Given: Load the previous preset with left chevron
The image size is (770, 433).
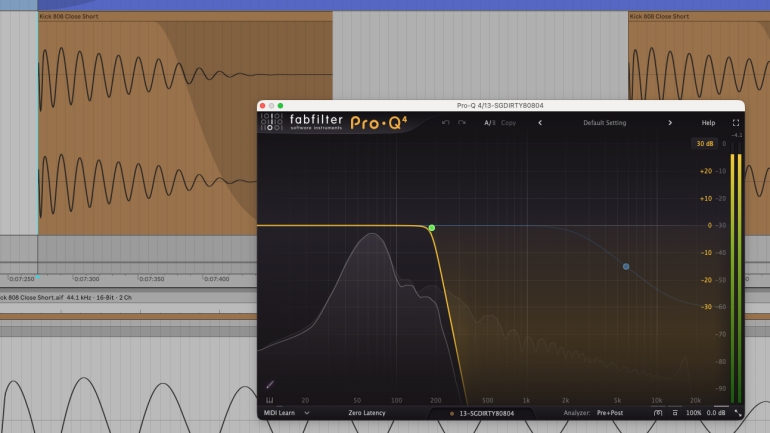Looking at the screenshot, I should [540, 123].
